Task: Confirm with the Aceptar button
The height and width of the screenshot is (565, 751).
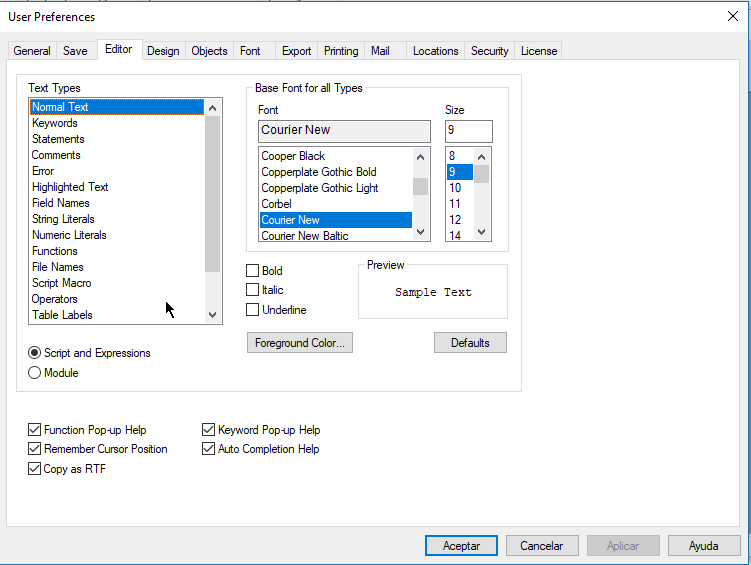Action: 461,546
